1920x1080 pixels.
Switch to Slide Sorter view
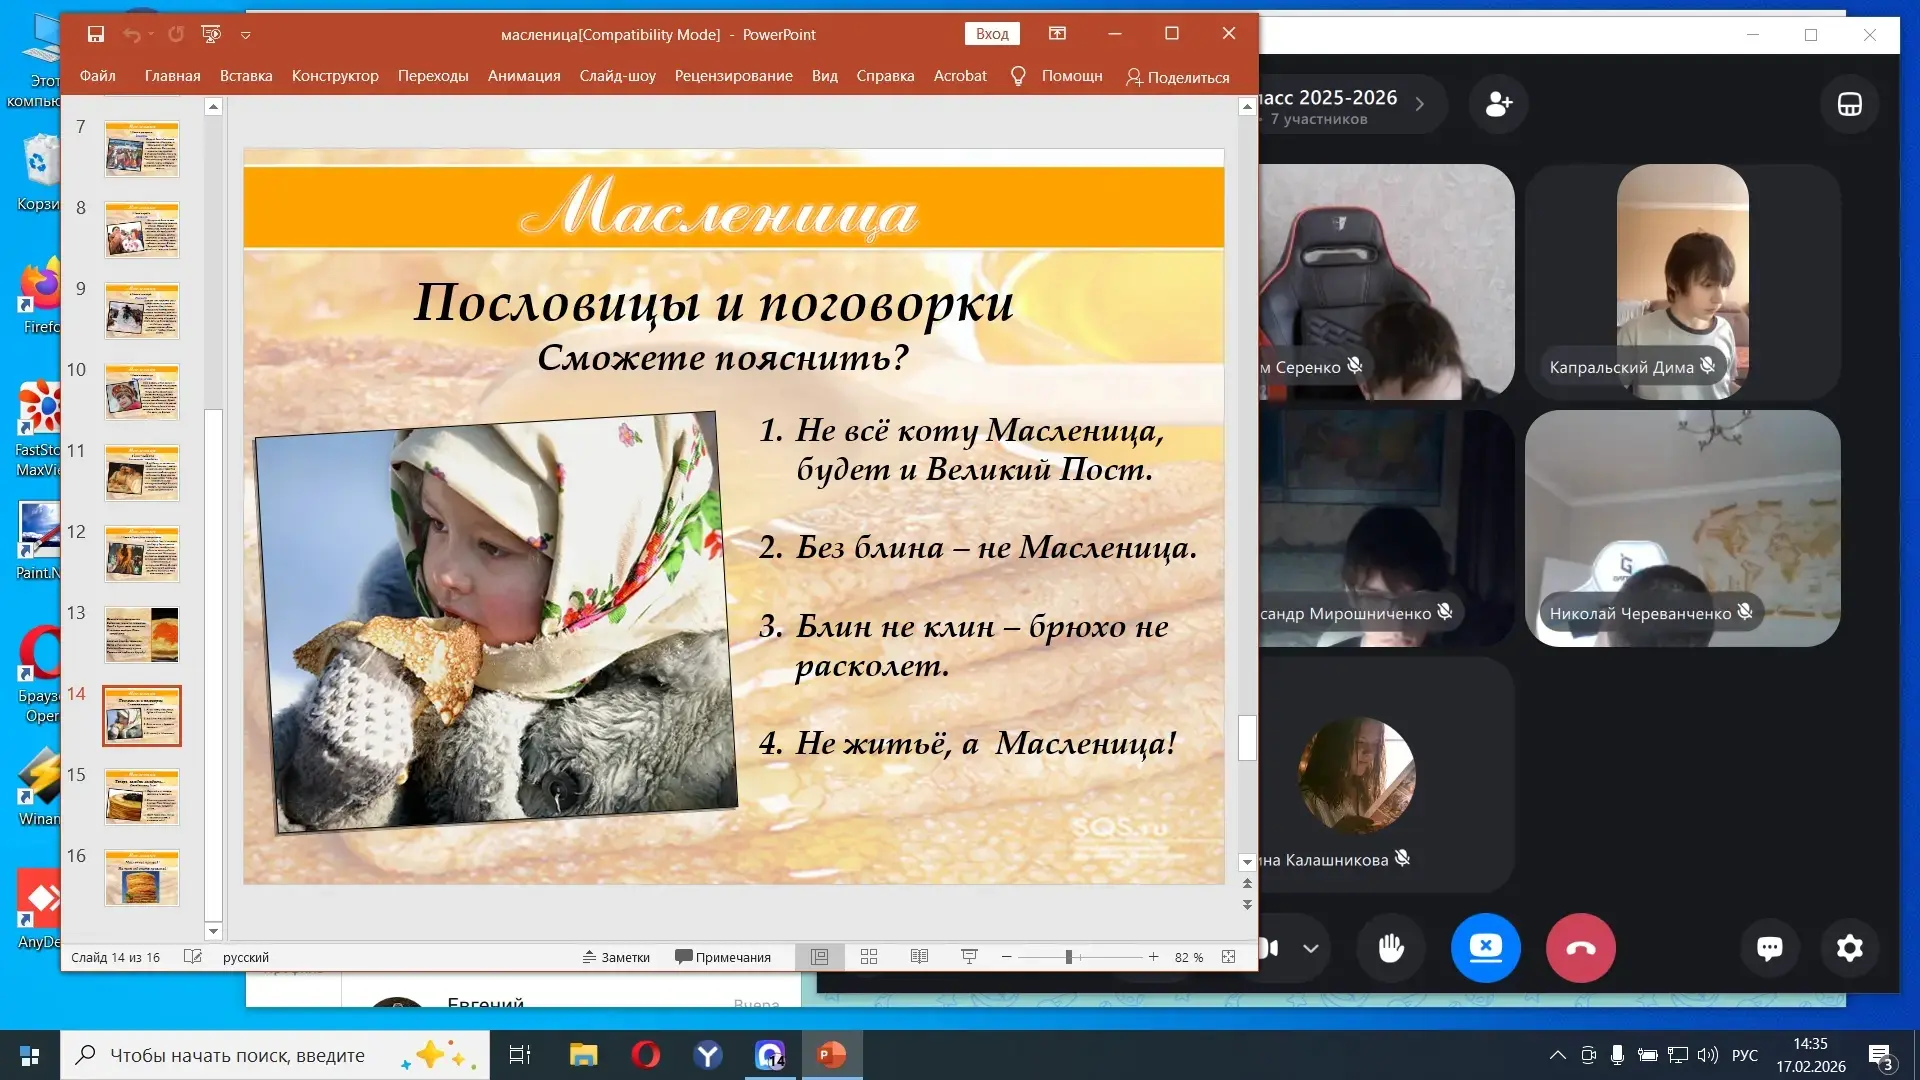point(869,957)
